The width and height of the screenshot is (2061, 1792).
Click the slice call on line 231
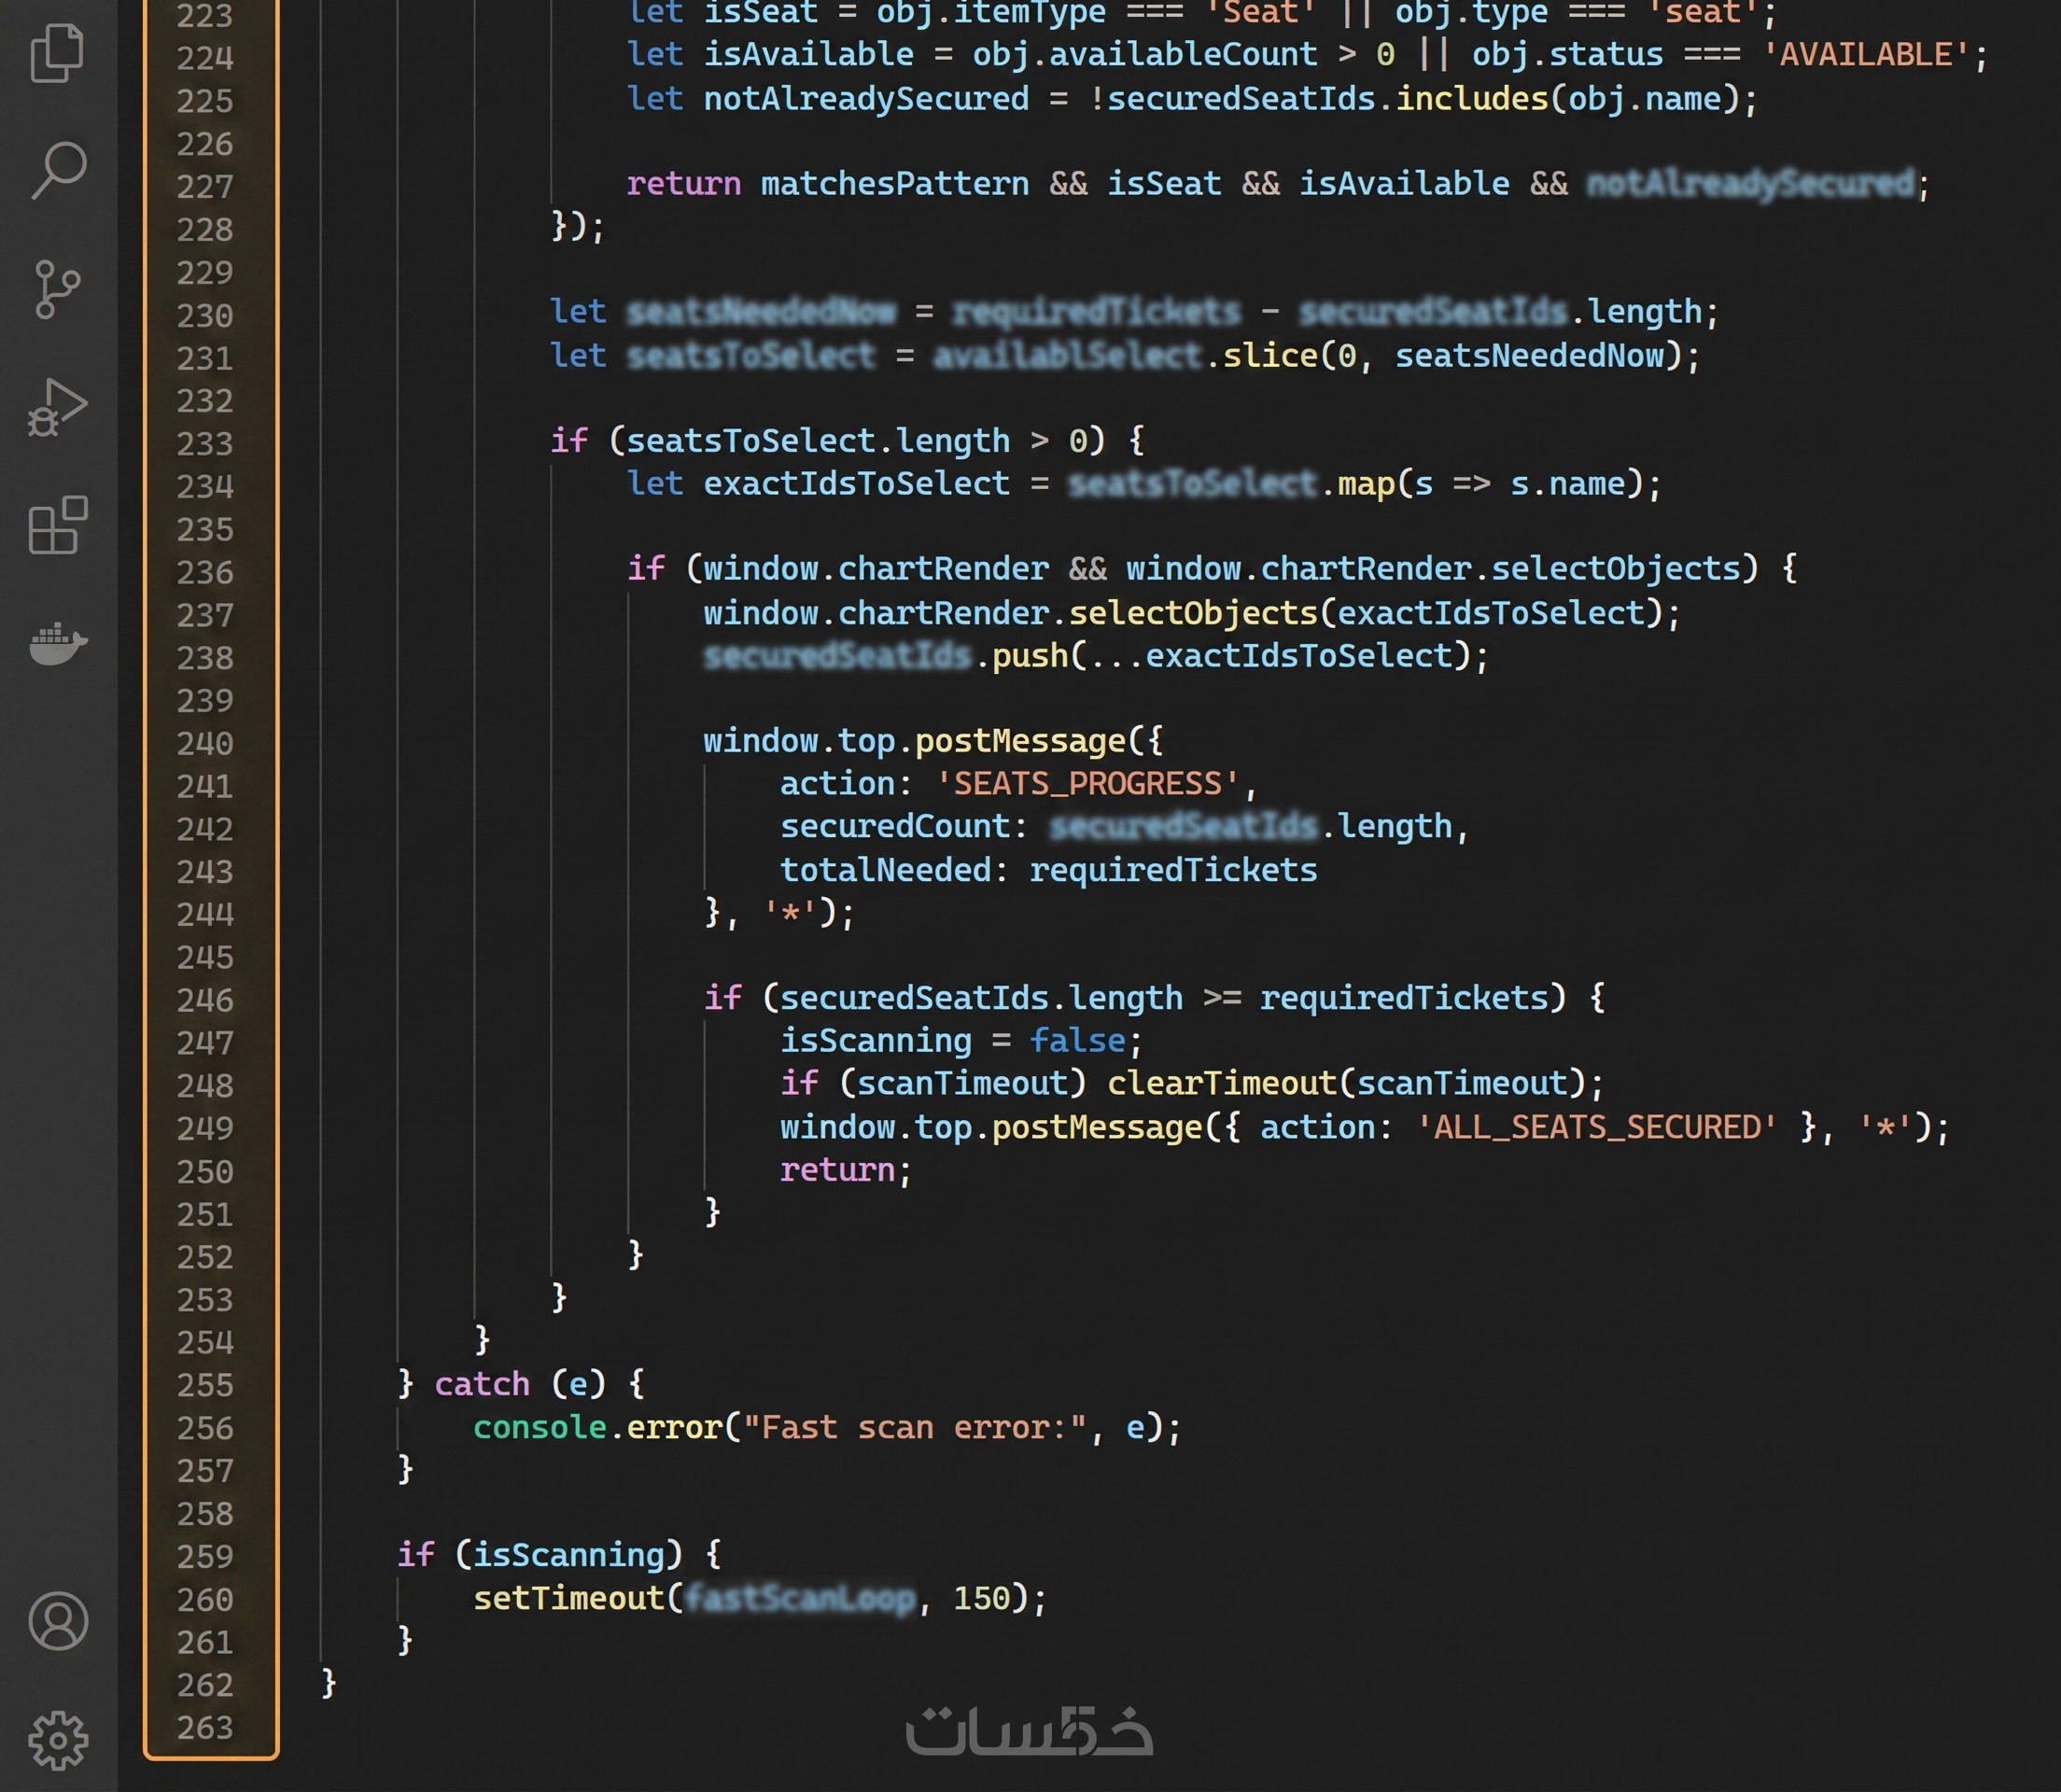[x=1269, y=356]
